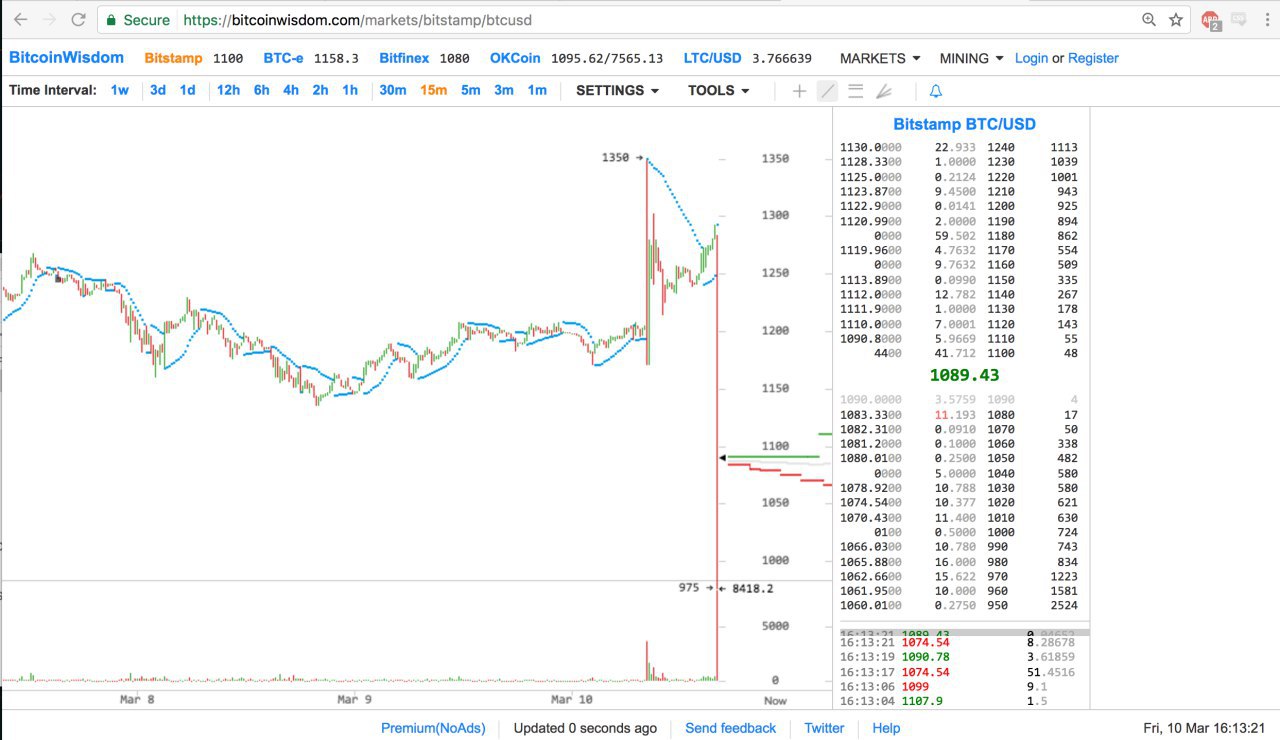Open the Bitfinex market link

(x=404, y=58)
